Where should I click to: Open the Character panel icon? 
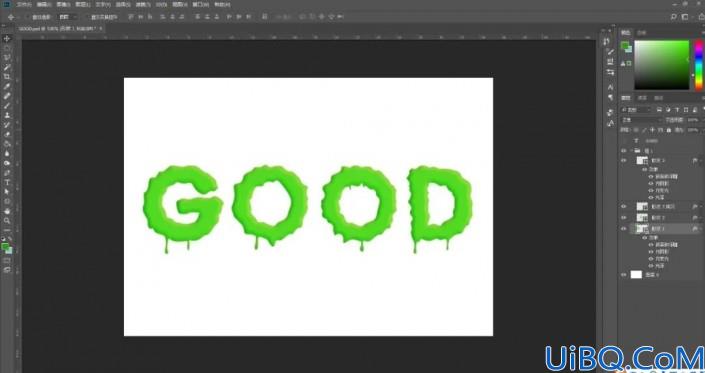coord(610,86)
